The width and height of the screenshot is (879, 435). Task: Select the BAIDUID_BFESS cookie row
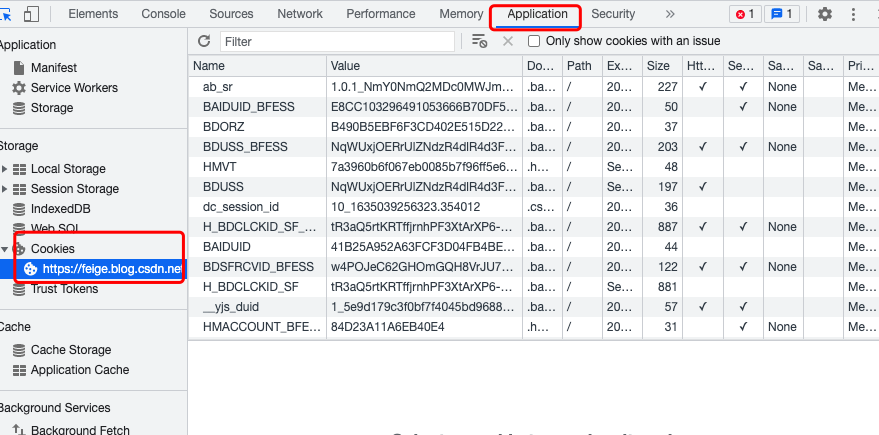coord(534,107)
